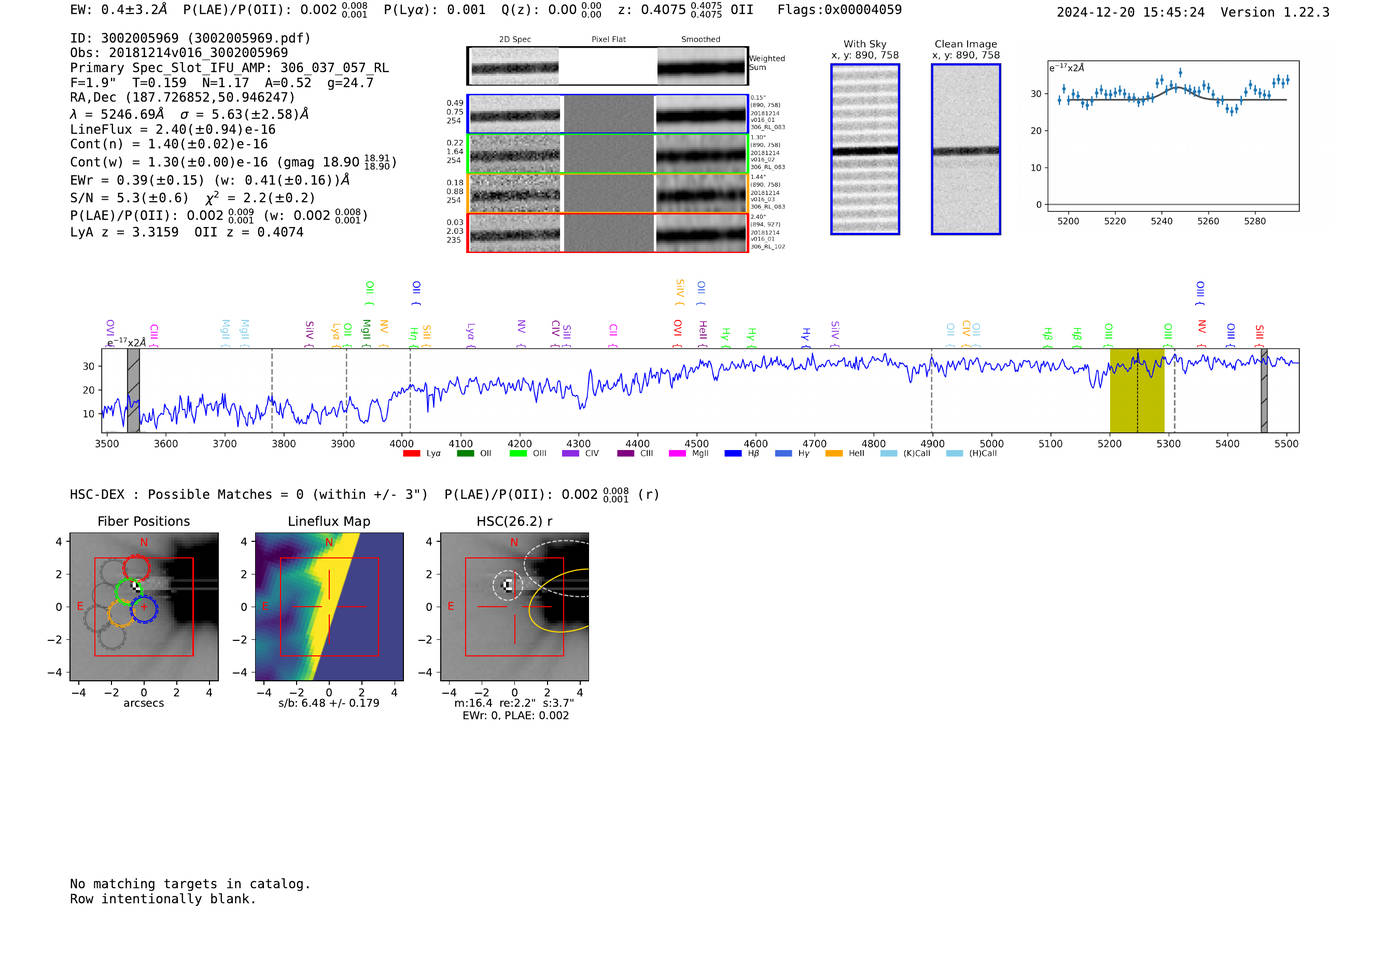Open the Clean Image thumbnail

point(966,149)
